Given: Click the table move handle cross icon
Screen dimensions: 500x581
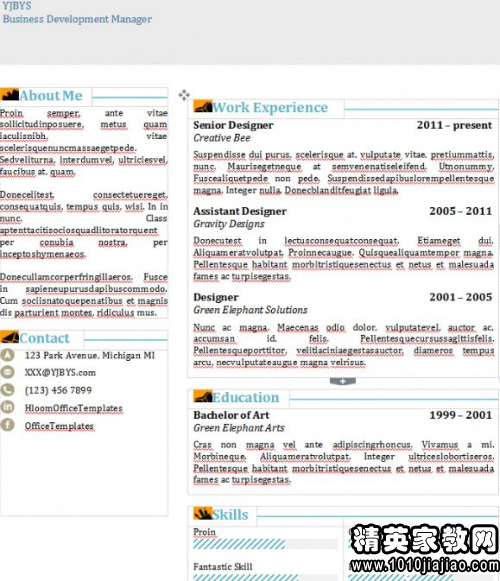Looking at the screenshot, I should point(184,95).
